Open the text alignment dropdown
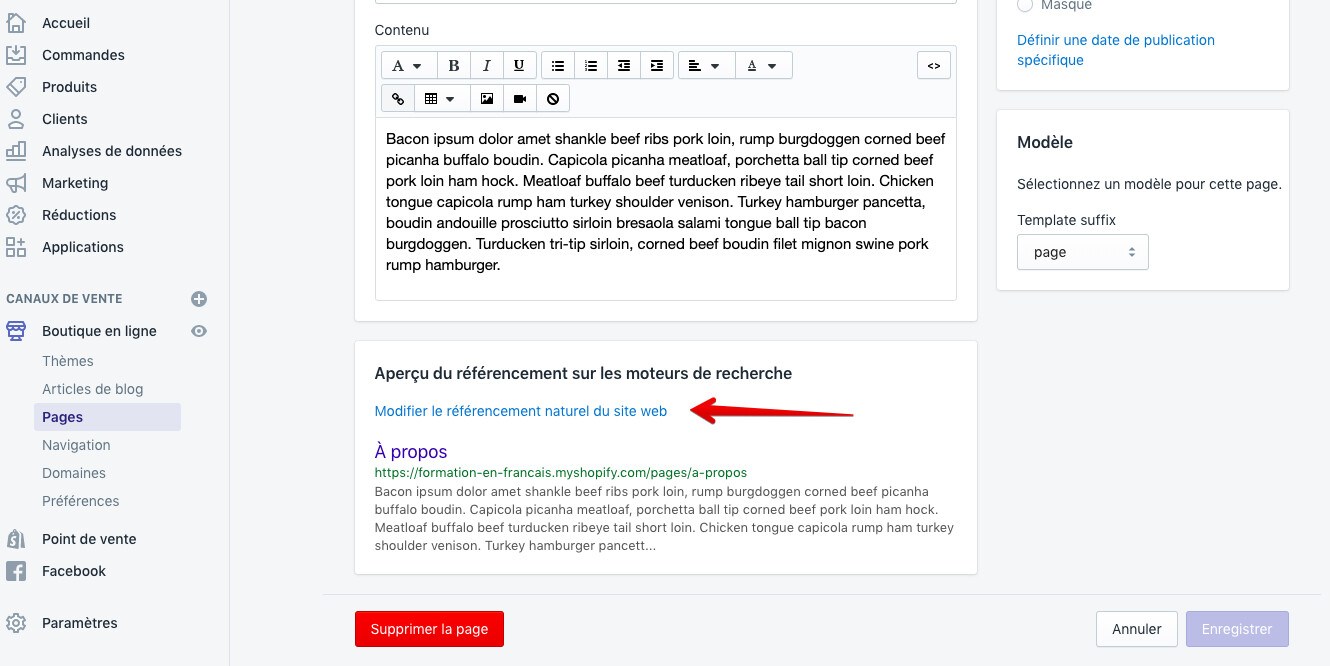 point(706,66)
